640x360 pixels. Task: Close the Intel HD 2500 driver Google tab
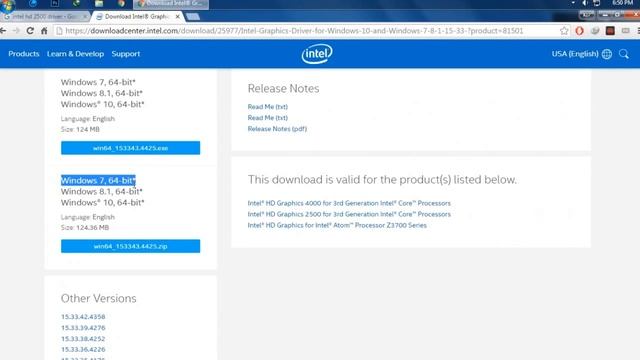[x=85, y=16]
